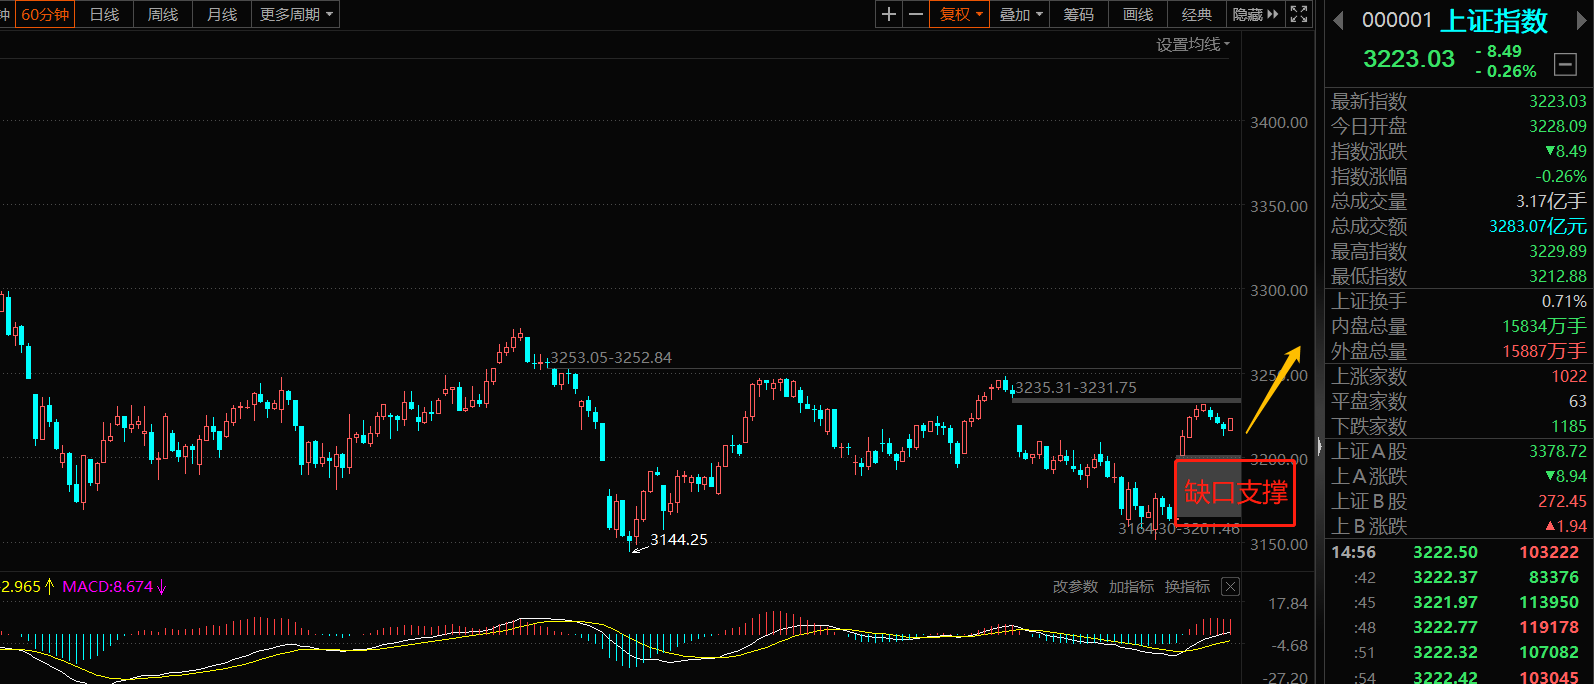Image resolution: width=1594 pixels, height=684 pixels.
Task: Click 平盘家数 value 63
Action: coord(1578,401)
